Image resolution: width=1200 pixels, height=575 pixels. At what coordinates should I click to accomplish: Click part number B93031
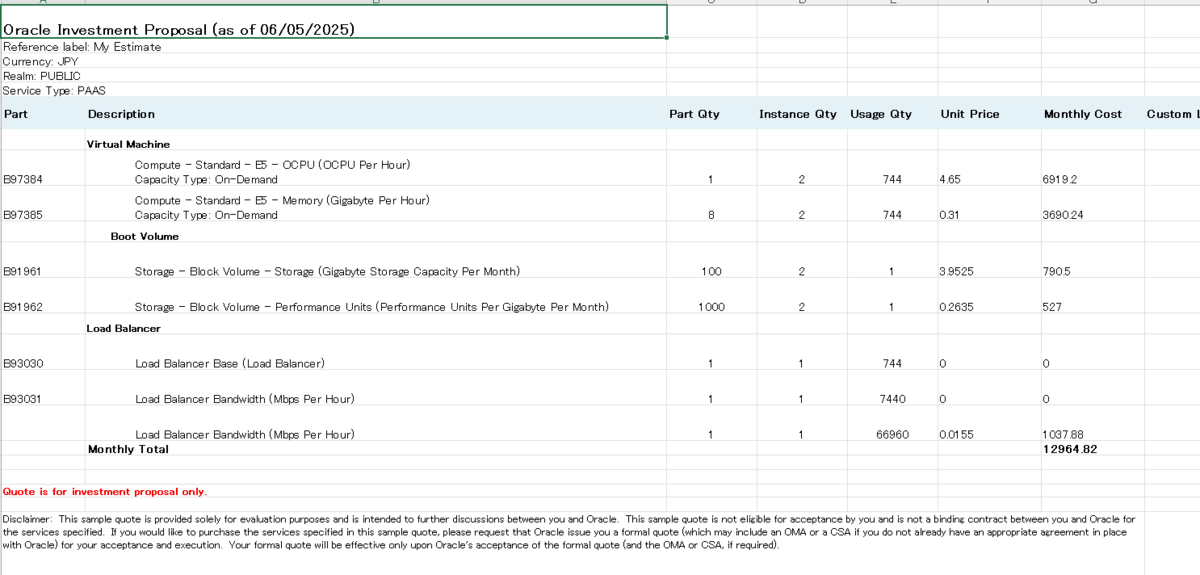tap(23, 399)
